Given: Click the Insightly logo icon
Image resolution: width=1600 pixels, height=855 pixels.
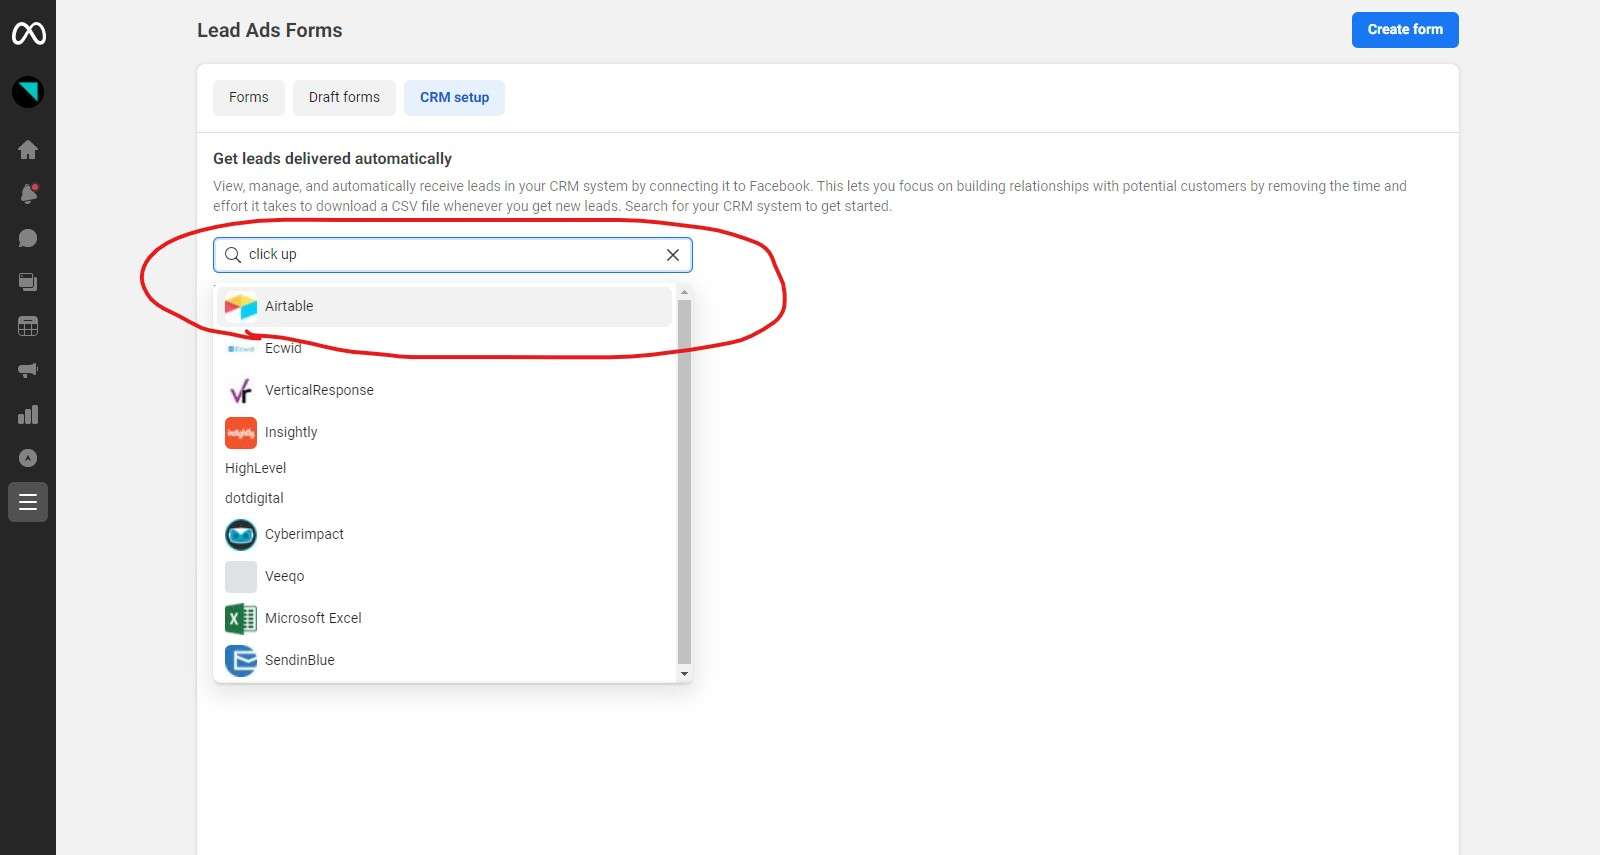Looking at the screenshot, I should pyautogui.click(x=241, y=433).
